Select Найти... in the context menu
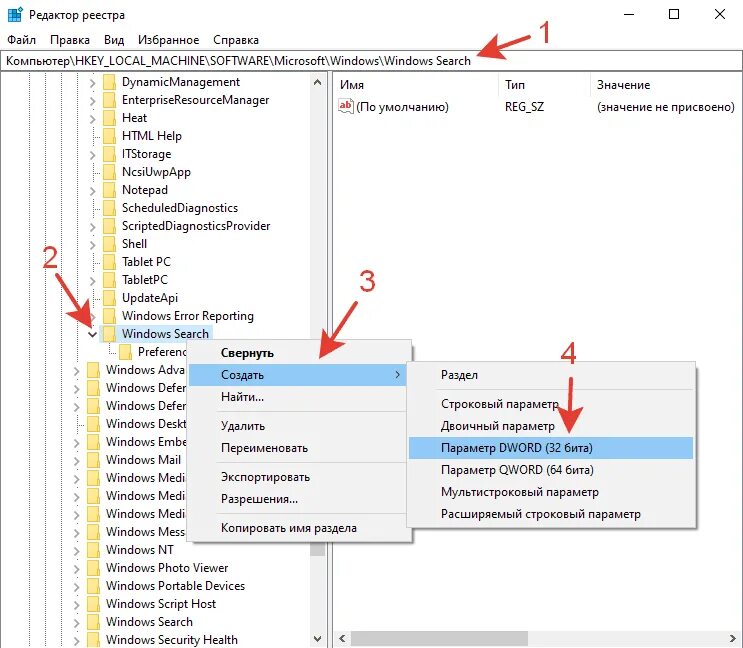The image size is (743, 648). pos(298,396)
